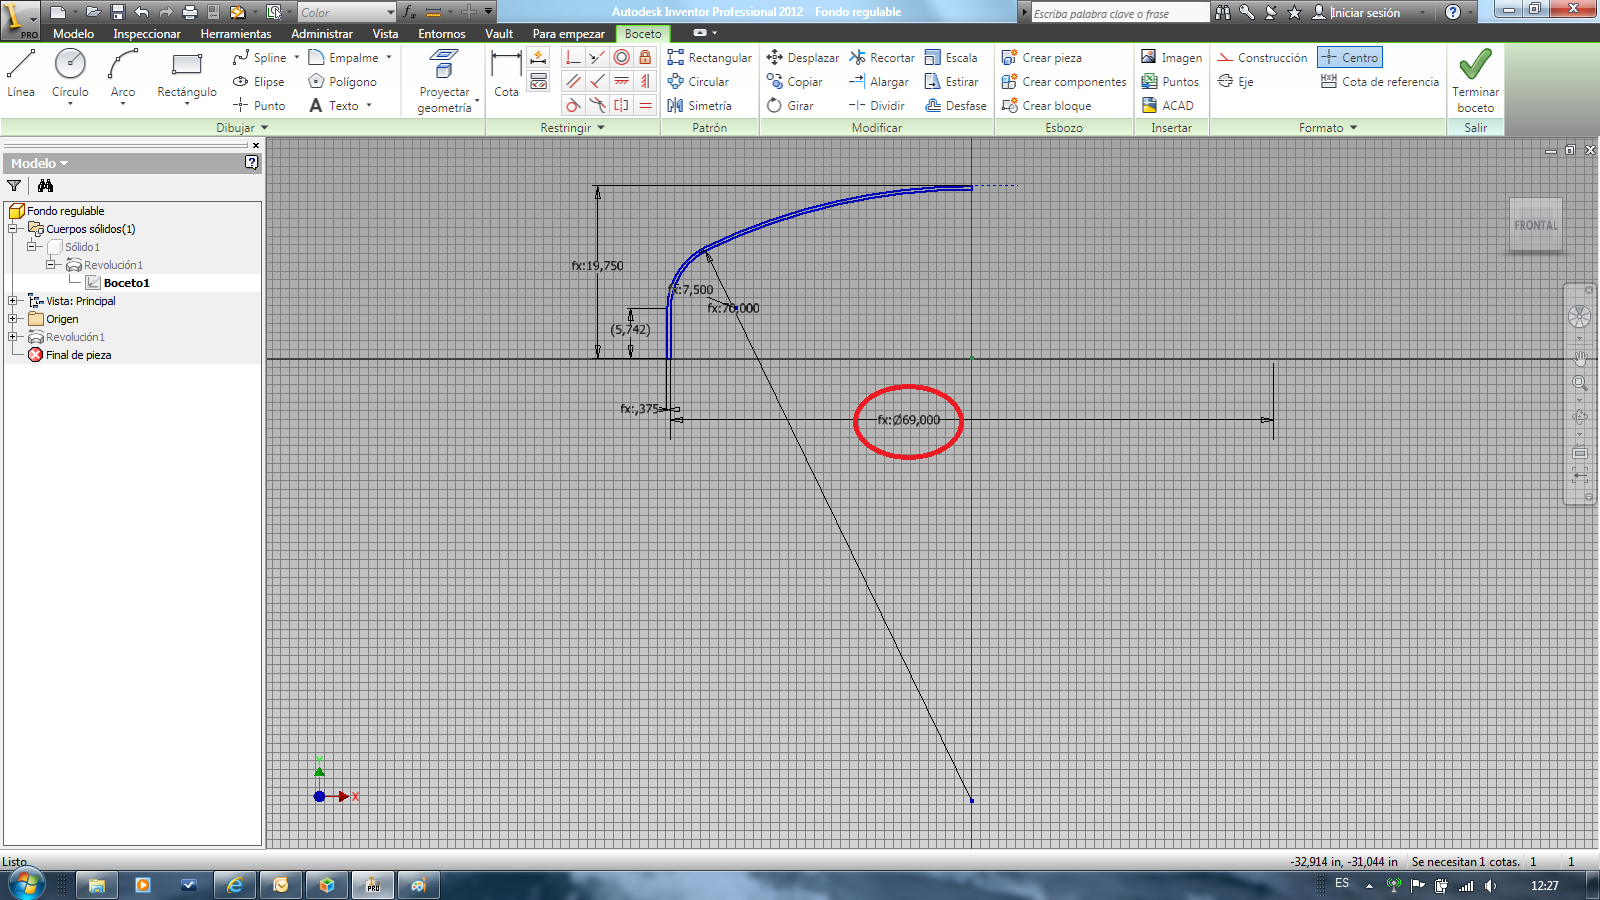Click the Crear pieza button

(x=1041, y=58)
